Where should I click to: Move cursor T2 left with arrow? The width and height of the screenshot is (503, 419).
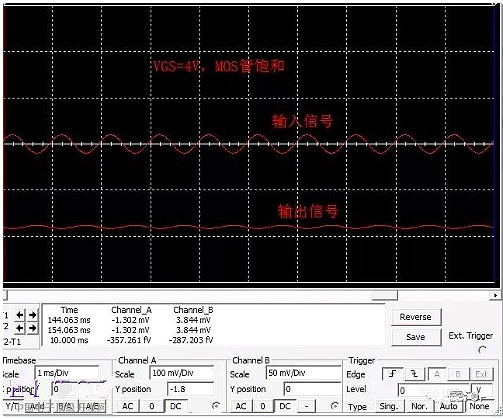[20, 328]
